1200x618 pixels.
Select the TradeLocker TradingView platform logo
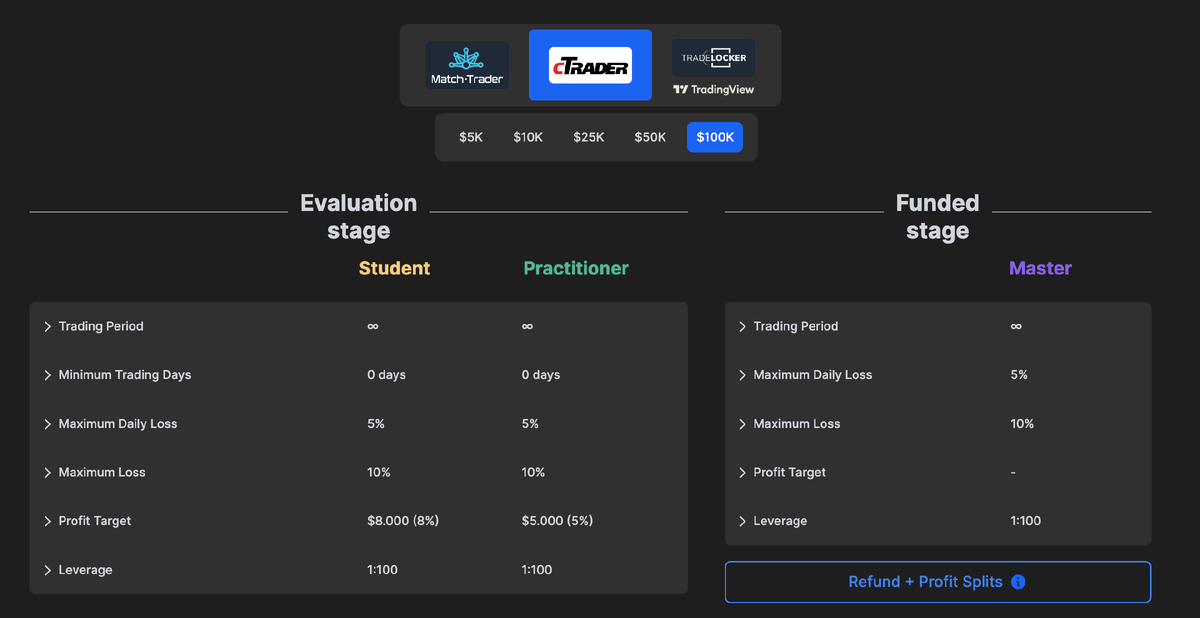[x=713, y=66]
